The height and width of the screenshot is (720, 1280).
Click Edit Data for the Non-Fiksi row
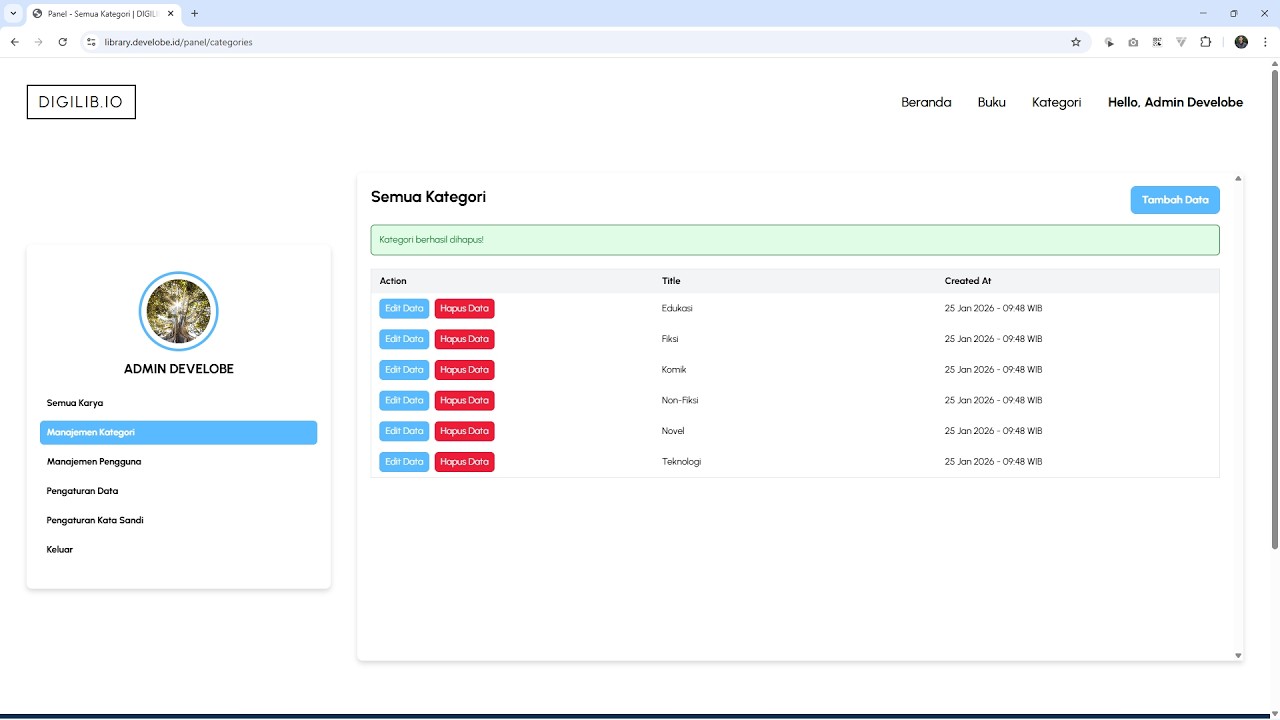[x=404, y=401]
